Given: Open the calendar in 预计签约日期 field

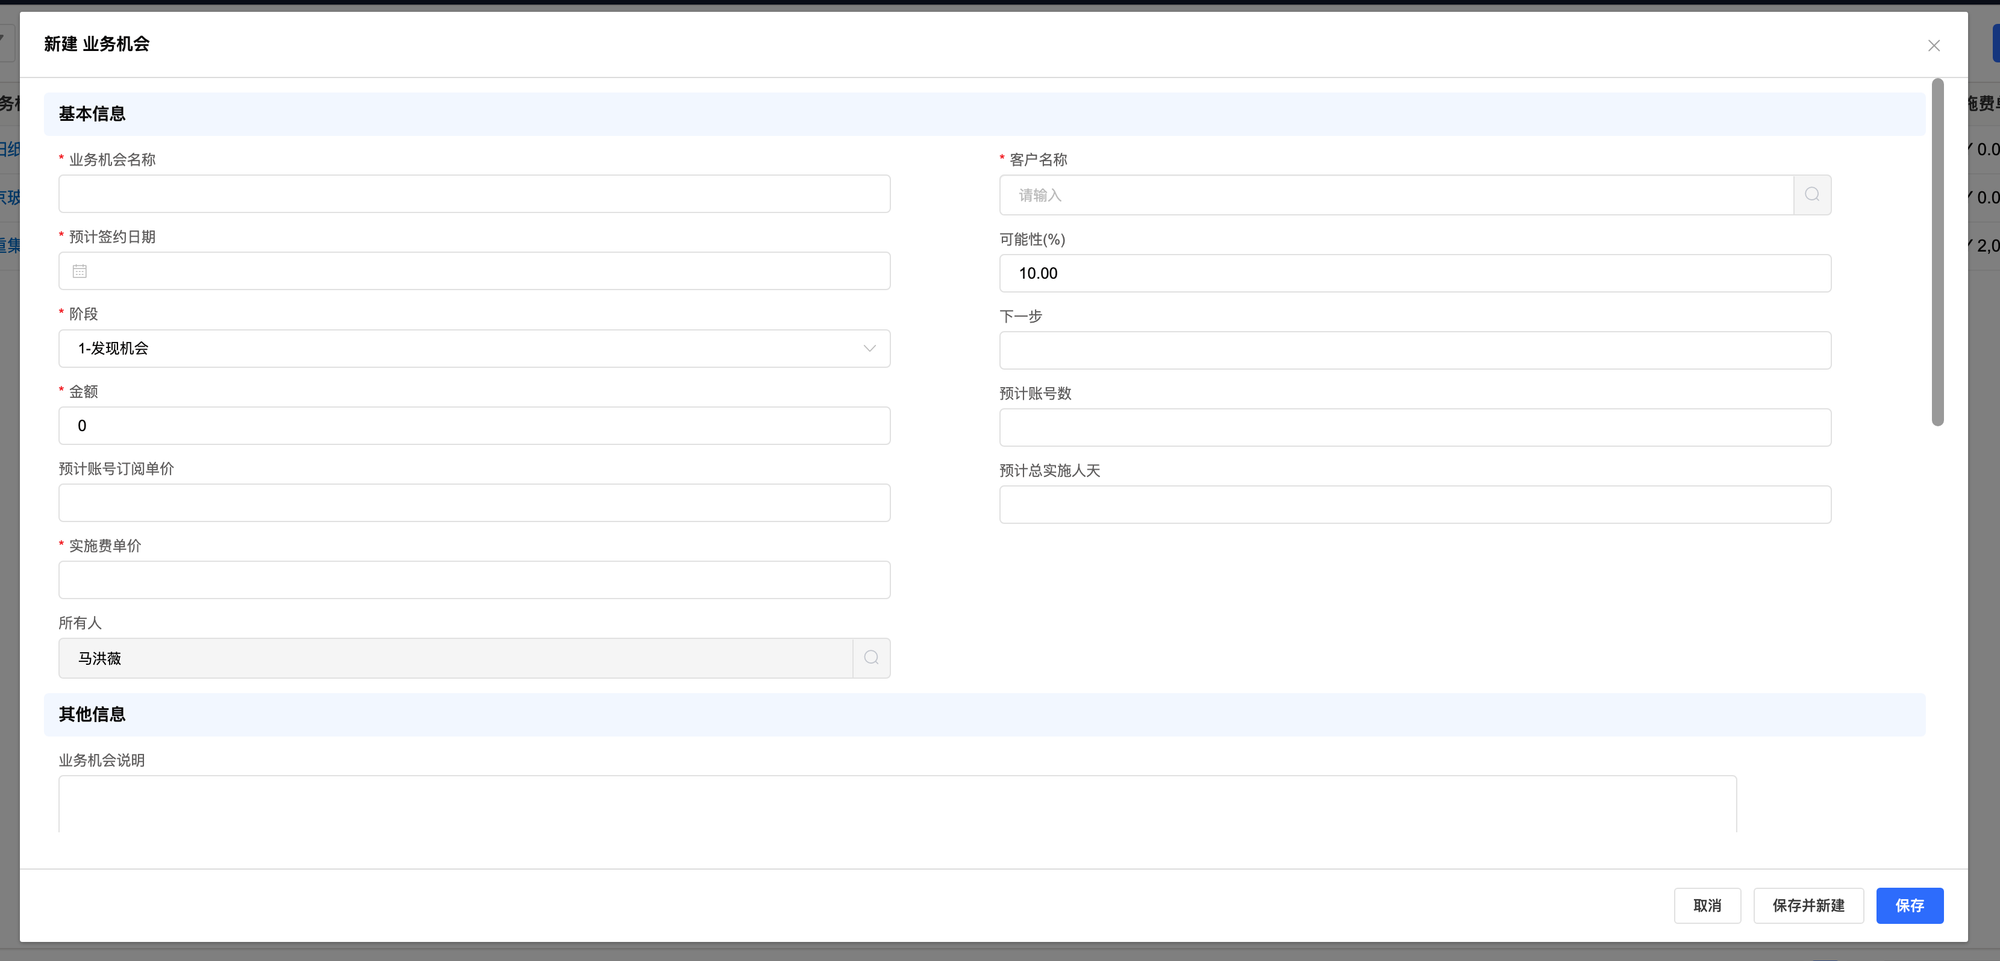Looking at the screenshot, I should click(x=80, y=271).
